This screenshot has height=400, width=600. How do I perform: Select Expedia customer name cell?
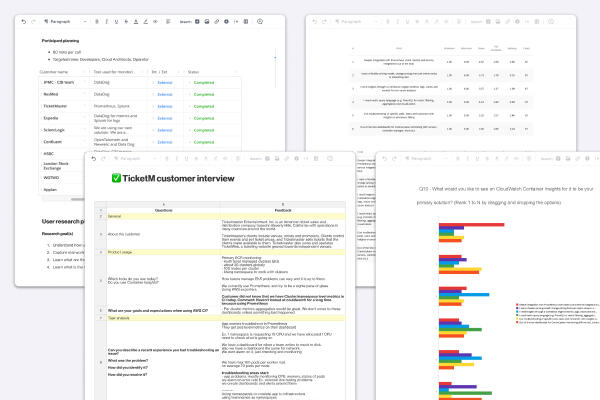click(x=64, y=118)
